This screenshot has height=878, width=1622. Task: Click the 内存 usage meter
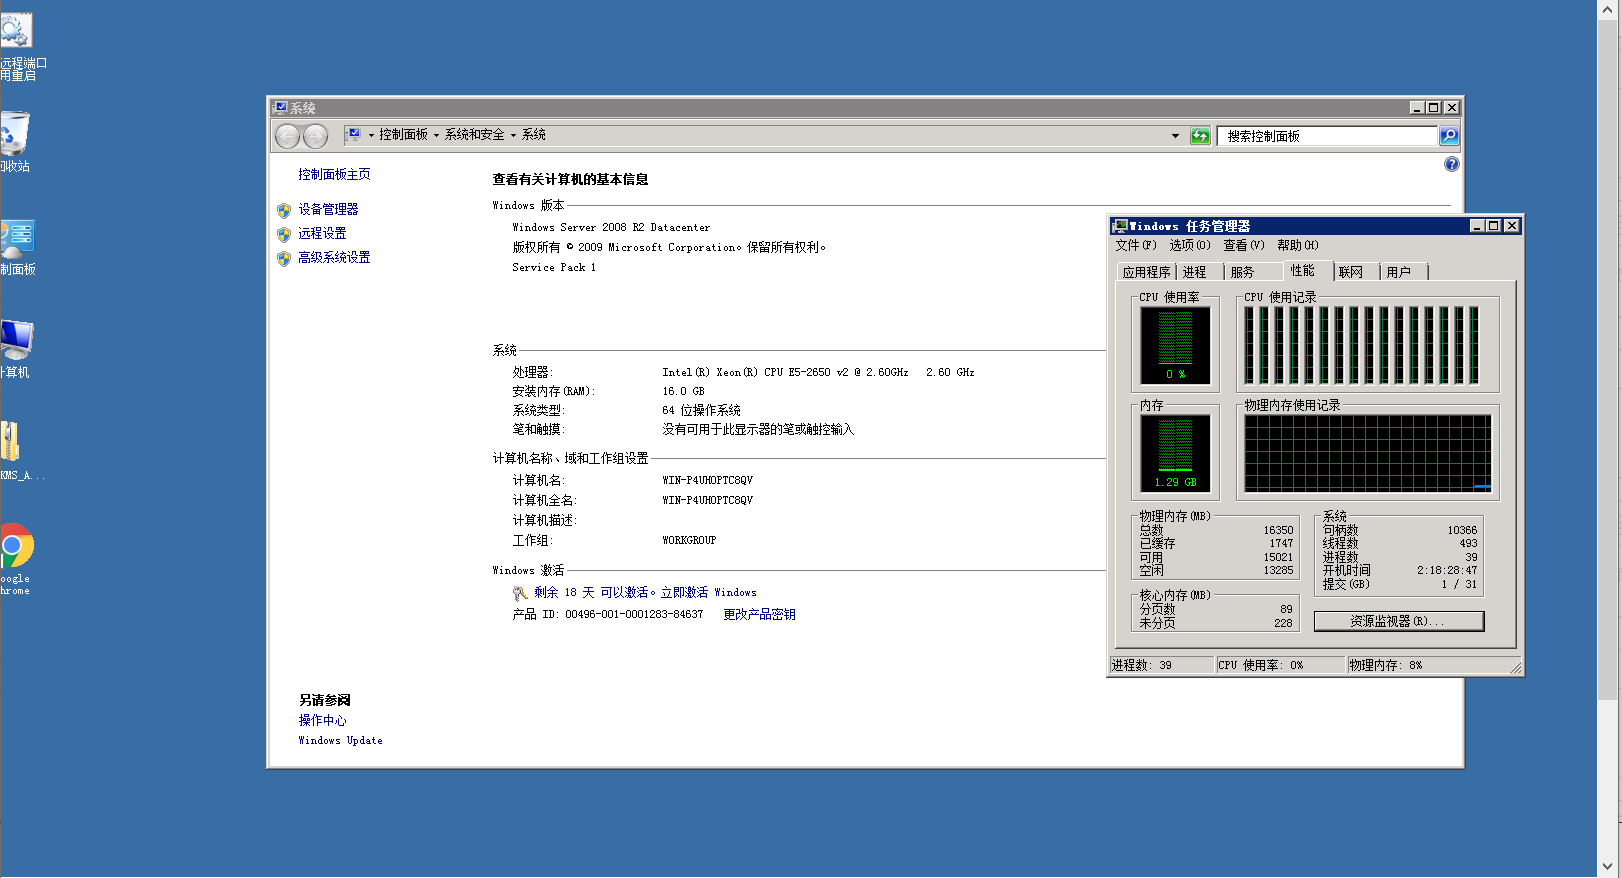click(1175, 453)
